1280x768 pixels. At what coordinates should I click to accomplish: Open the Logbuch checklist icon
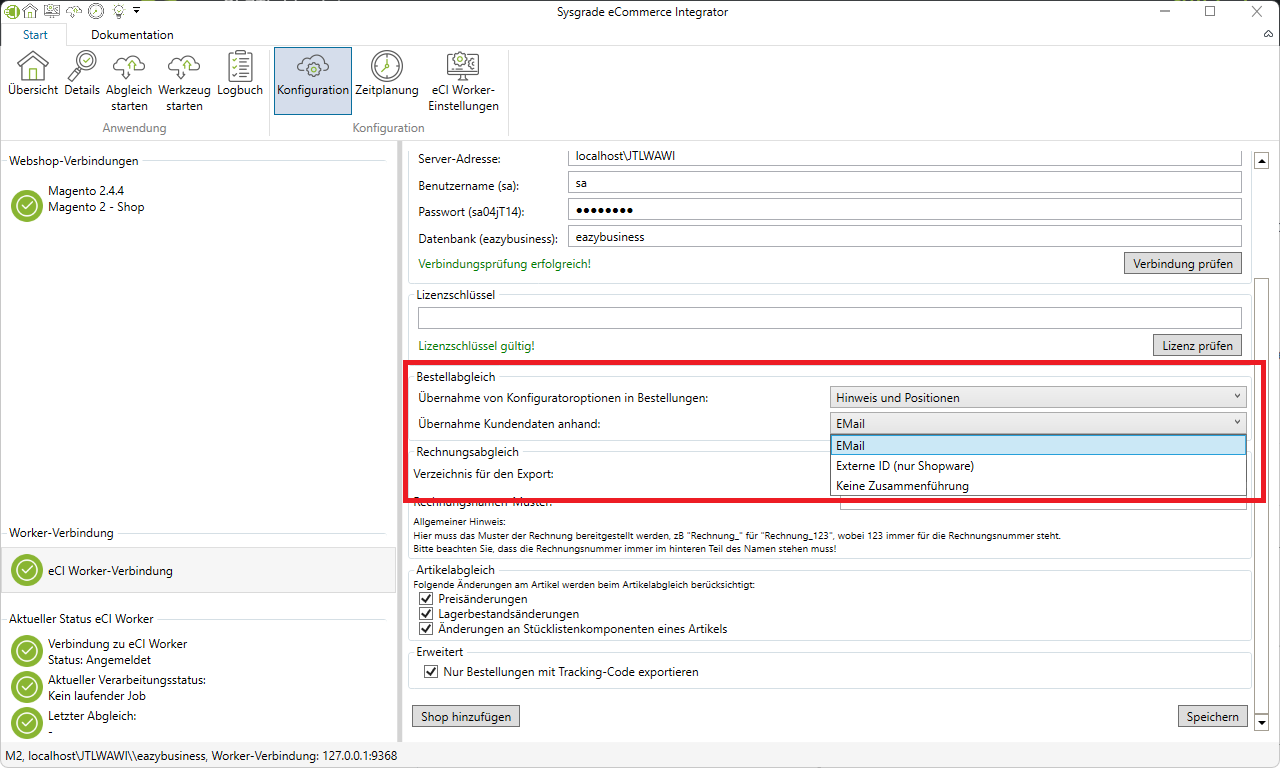click(240, 68)
